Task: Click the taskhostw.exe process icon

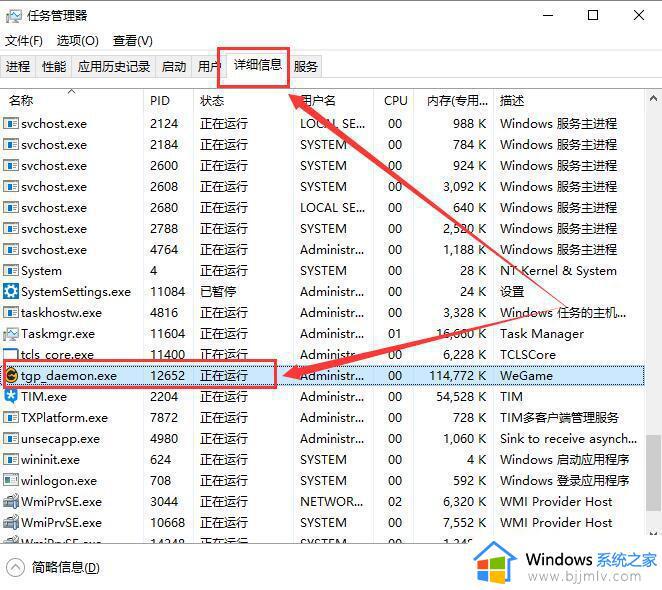Action: (11, 313)
